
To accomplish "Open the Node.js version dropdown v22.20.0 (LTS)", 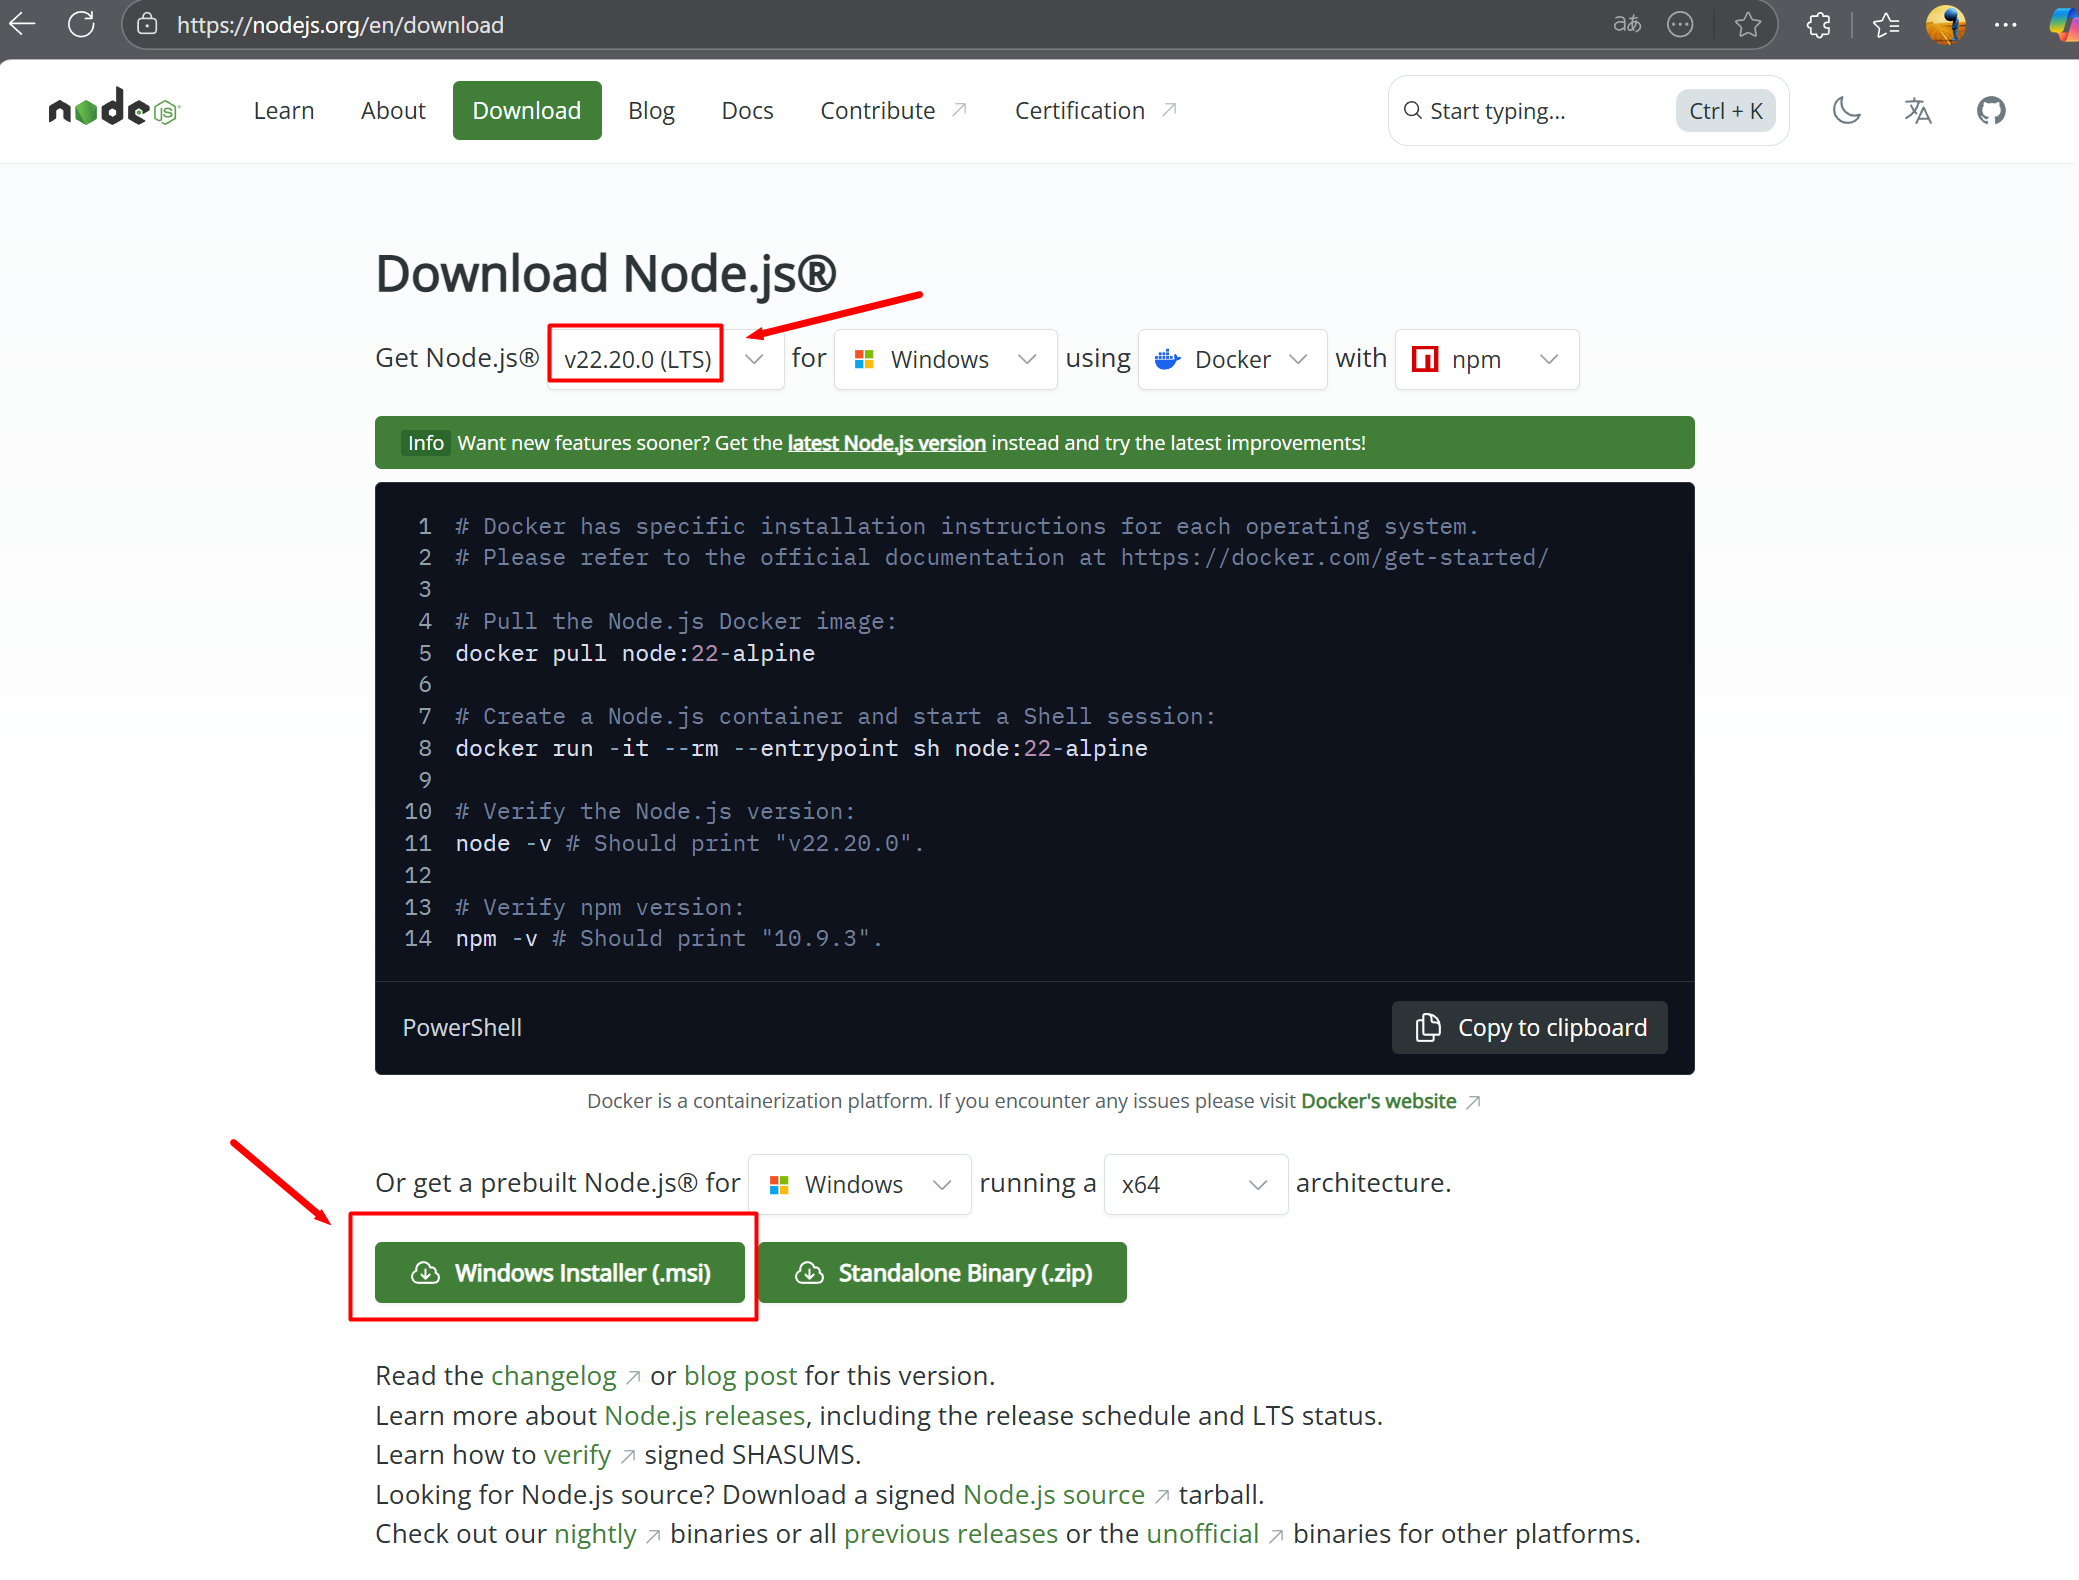I will 665,359.
